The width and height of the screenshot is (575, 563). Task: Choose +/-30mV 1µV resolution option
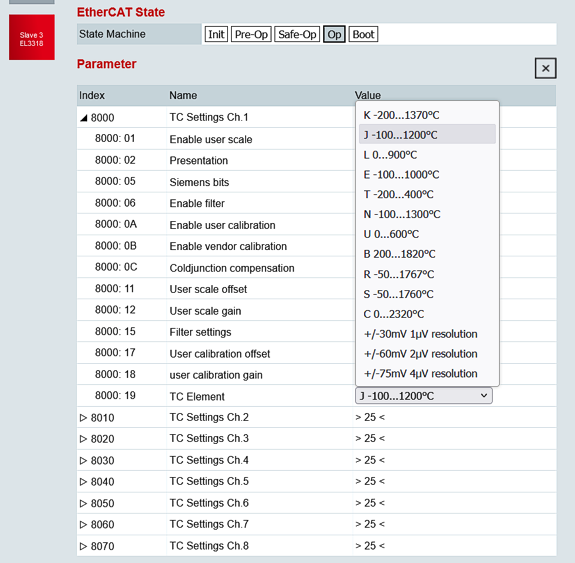427,334
